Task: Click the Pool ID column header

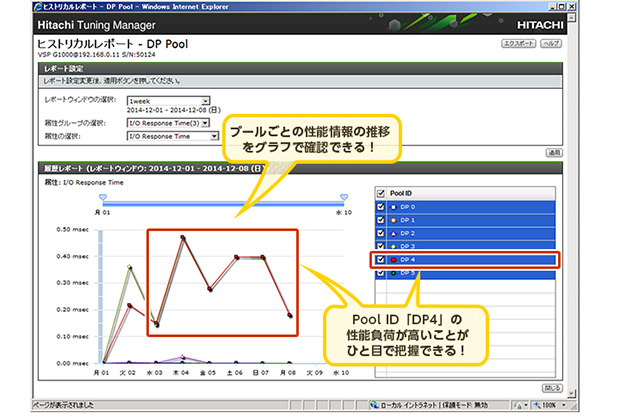Action: pyautogui.click(x=401, y=193)
